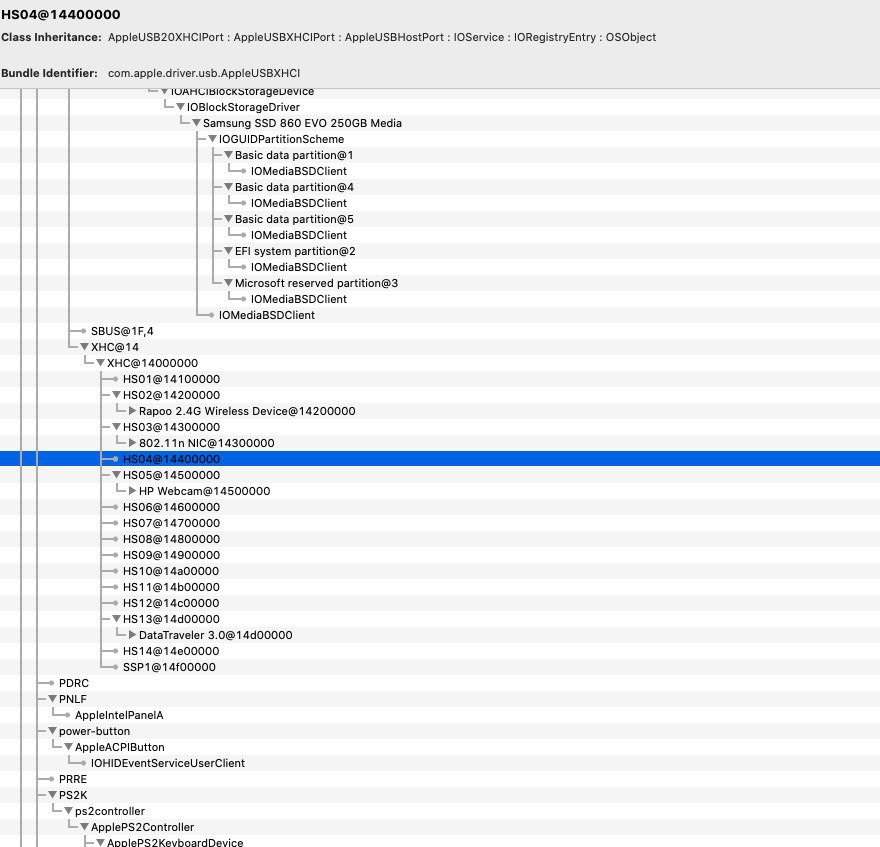Collapse the HS05@14500000 port

point(116,474)
